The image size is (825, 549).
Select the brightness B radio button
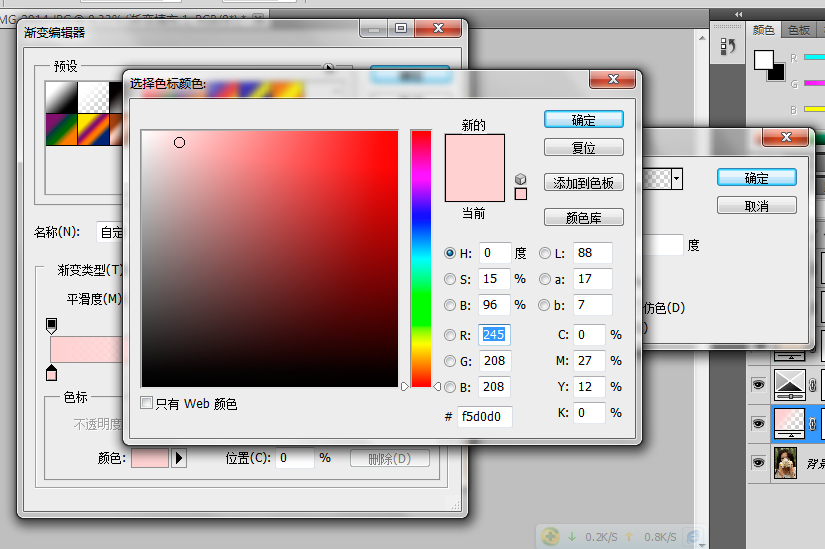(450, 305)
